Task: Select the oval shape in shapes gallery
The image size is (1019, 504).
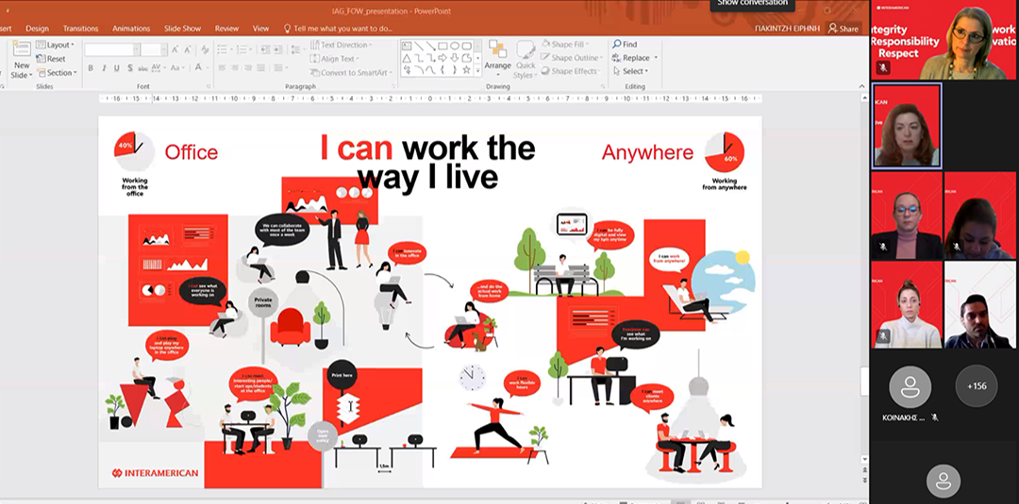Action: [x=455, y=45]
